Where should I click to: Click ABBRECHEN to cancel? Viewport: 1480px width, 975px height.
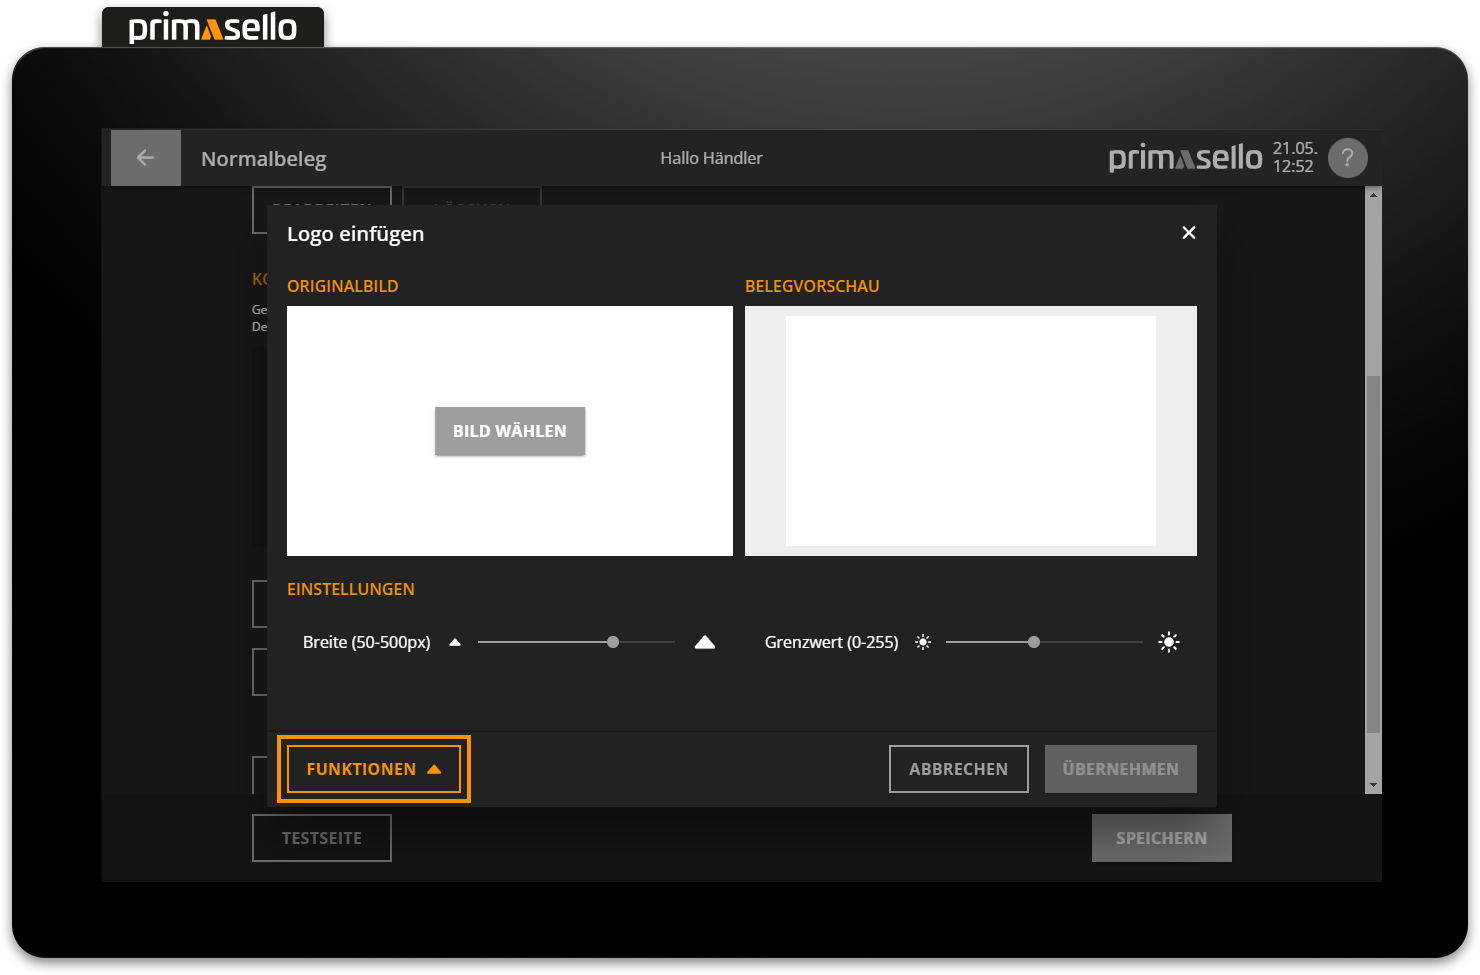point(958,769)
